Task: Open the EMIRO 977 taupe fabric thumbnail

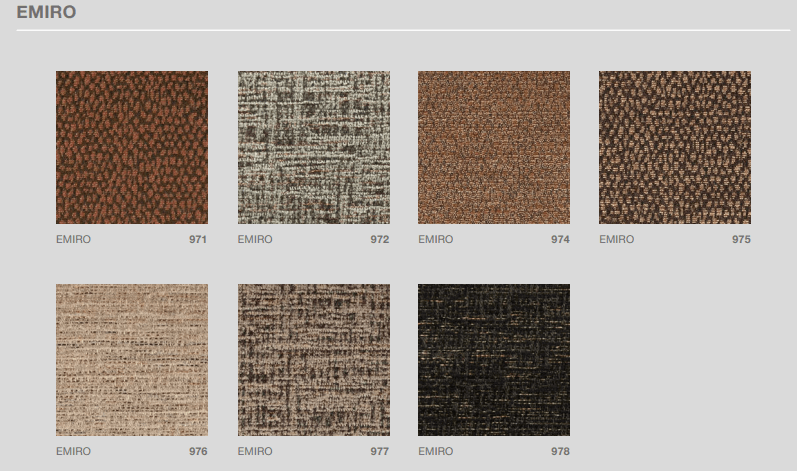Action: pyautogui.click(x=314, y=360)
